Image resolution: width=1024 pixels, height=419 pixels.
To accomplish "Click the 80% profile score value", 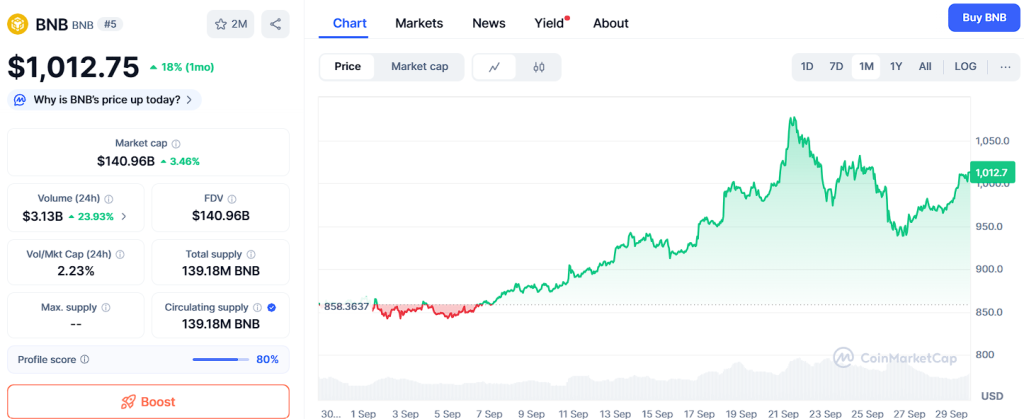I will [267, 359].
